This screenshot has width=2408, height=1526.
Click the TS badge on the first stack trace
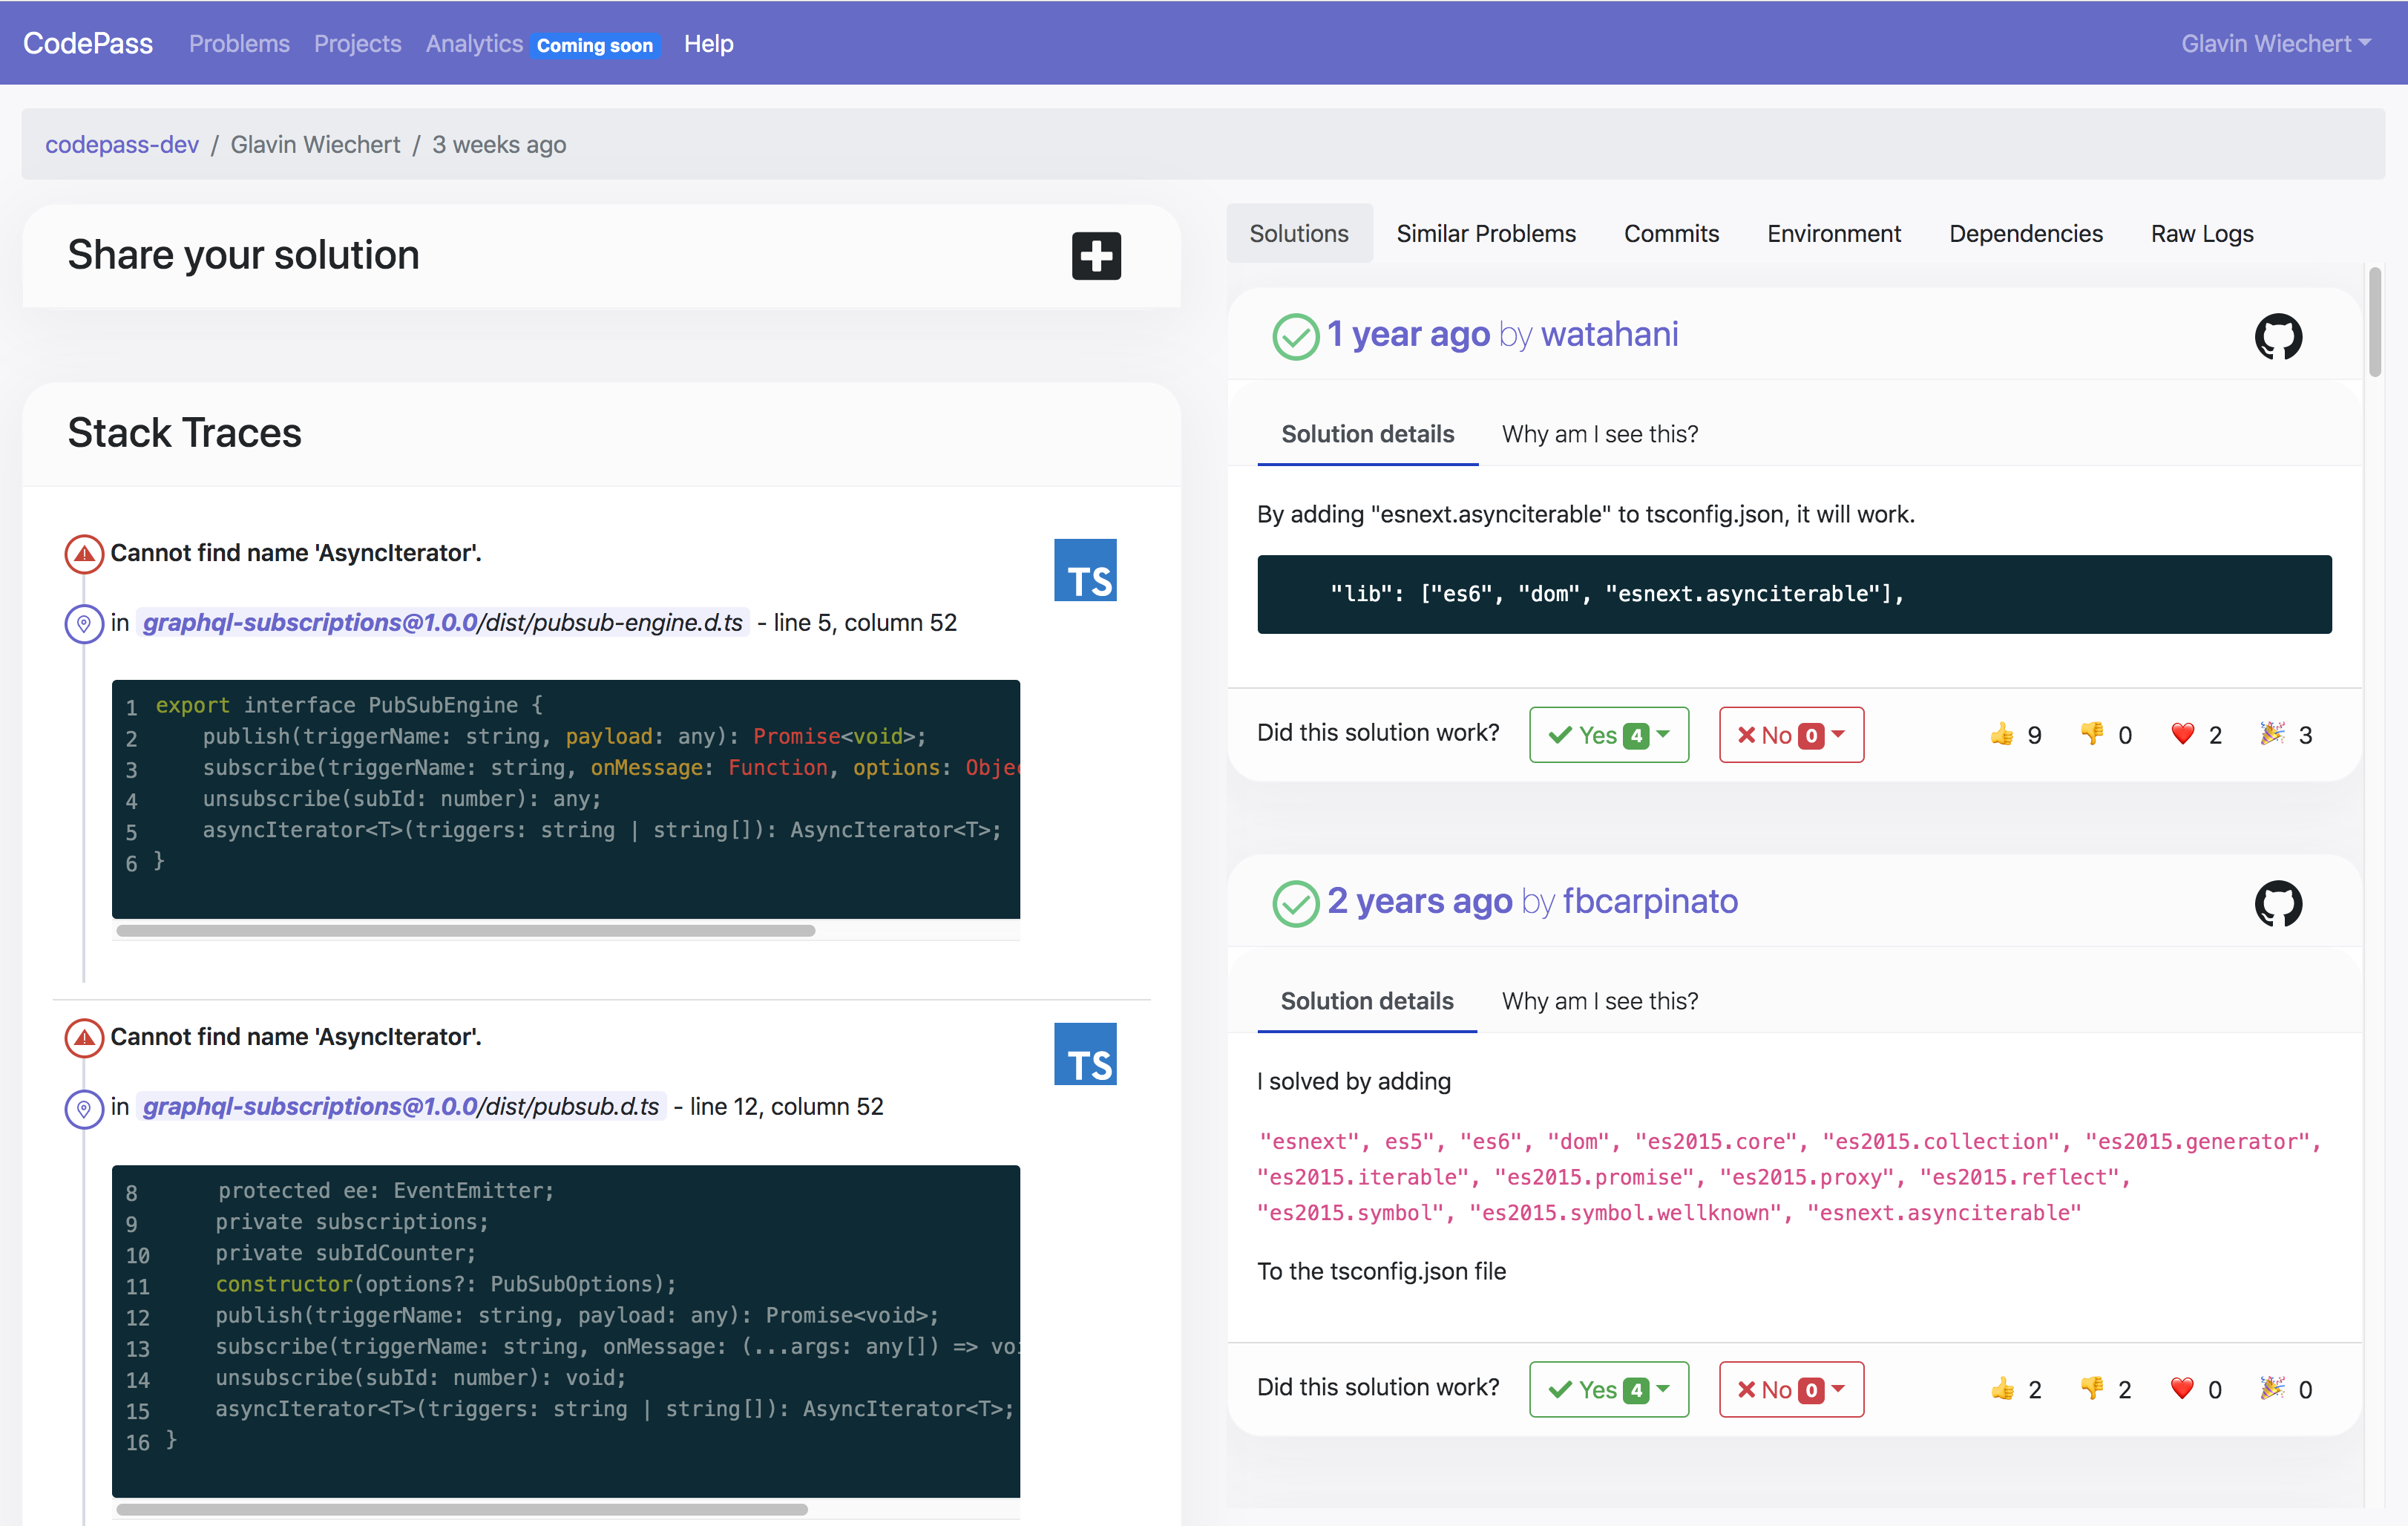point(1084,569)
